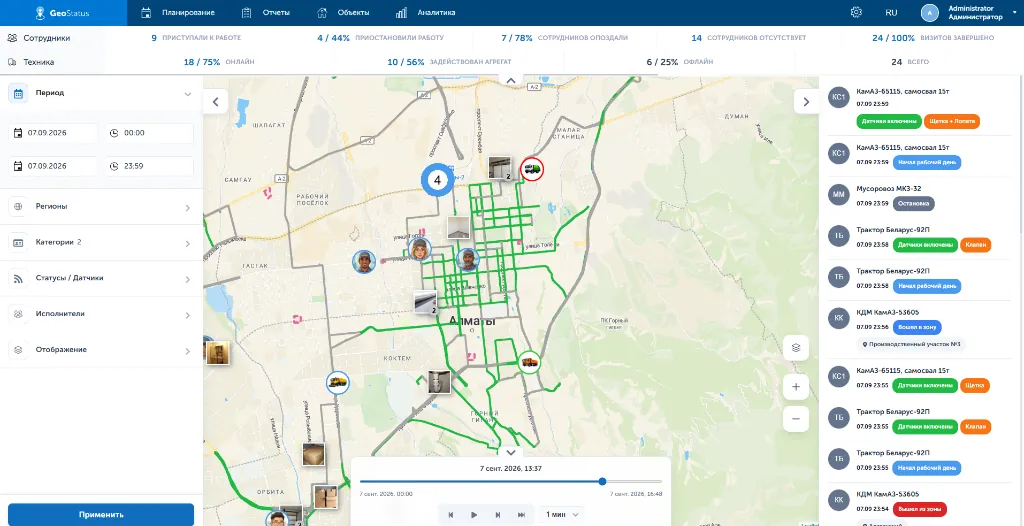Expand the Отображение section
This screenshot has height=526, width=1024.
[188, 352]
